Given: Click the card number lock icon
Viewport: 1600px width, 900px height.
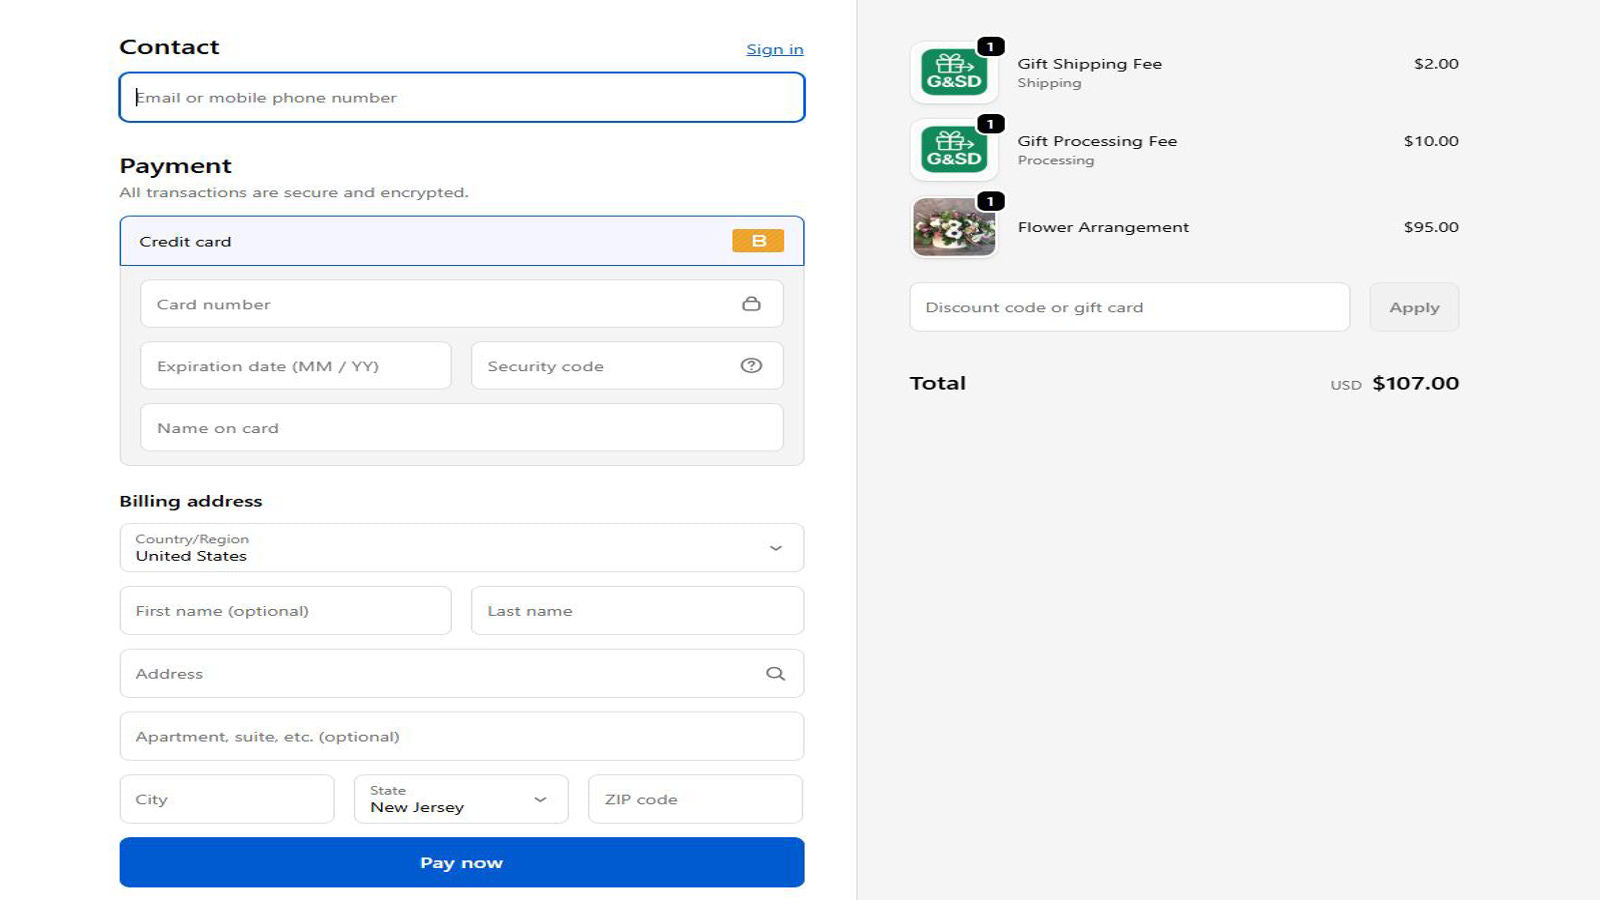Looking at the screenshot, I should [752, 303].
